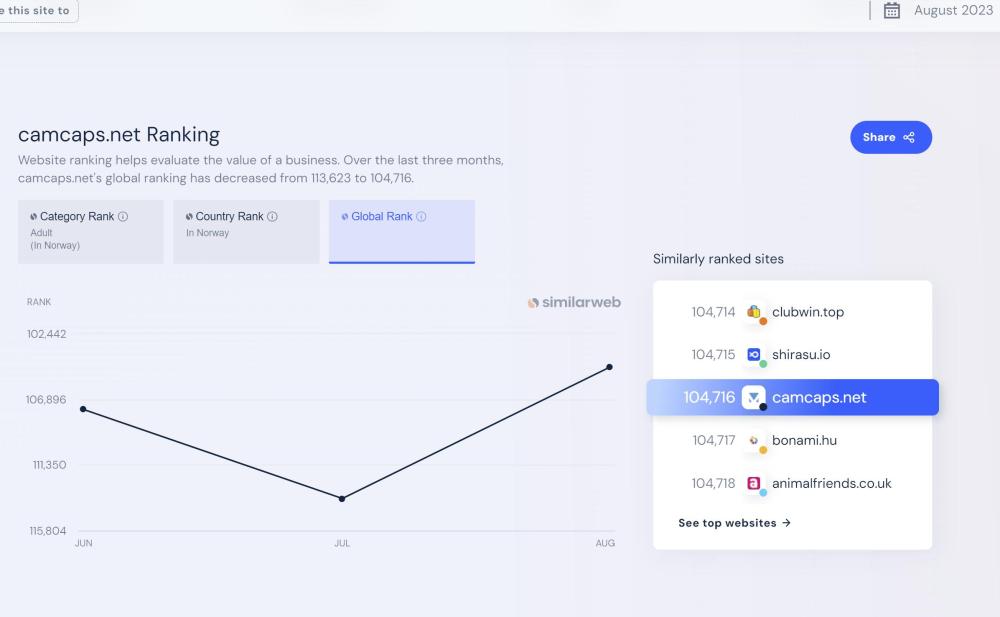Click the clubwin.top favicon

(754, 312)
